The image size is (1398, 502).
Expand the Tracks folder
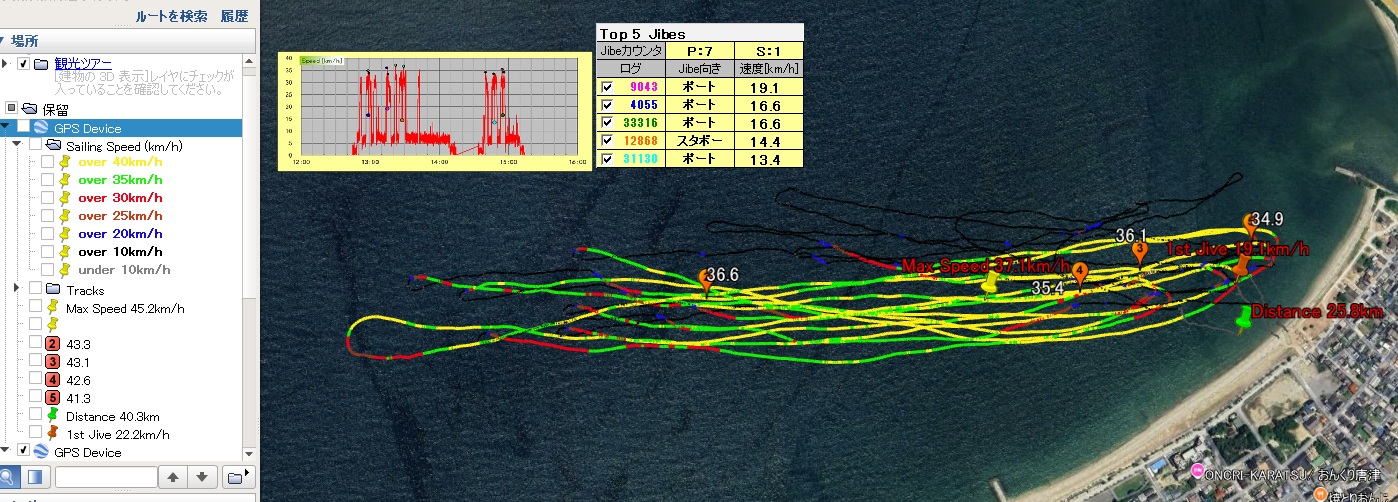click(x=17, y=290)
